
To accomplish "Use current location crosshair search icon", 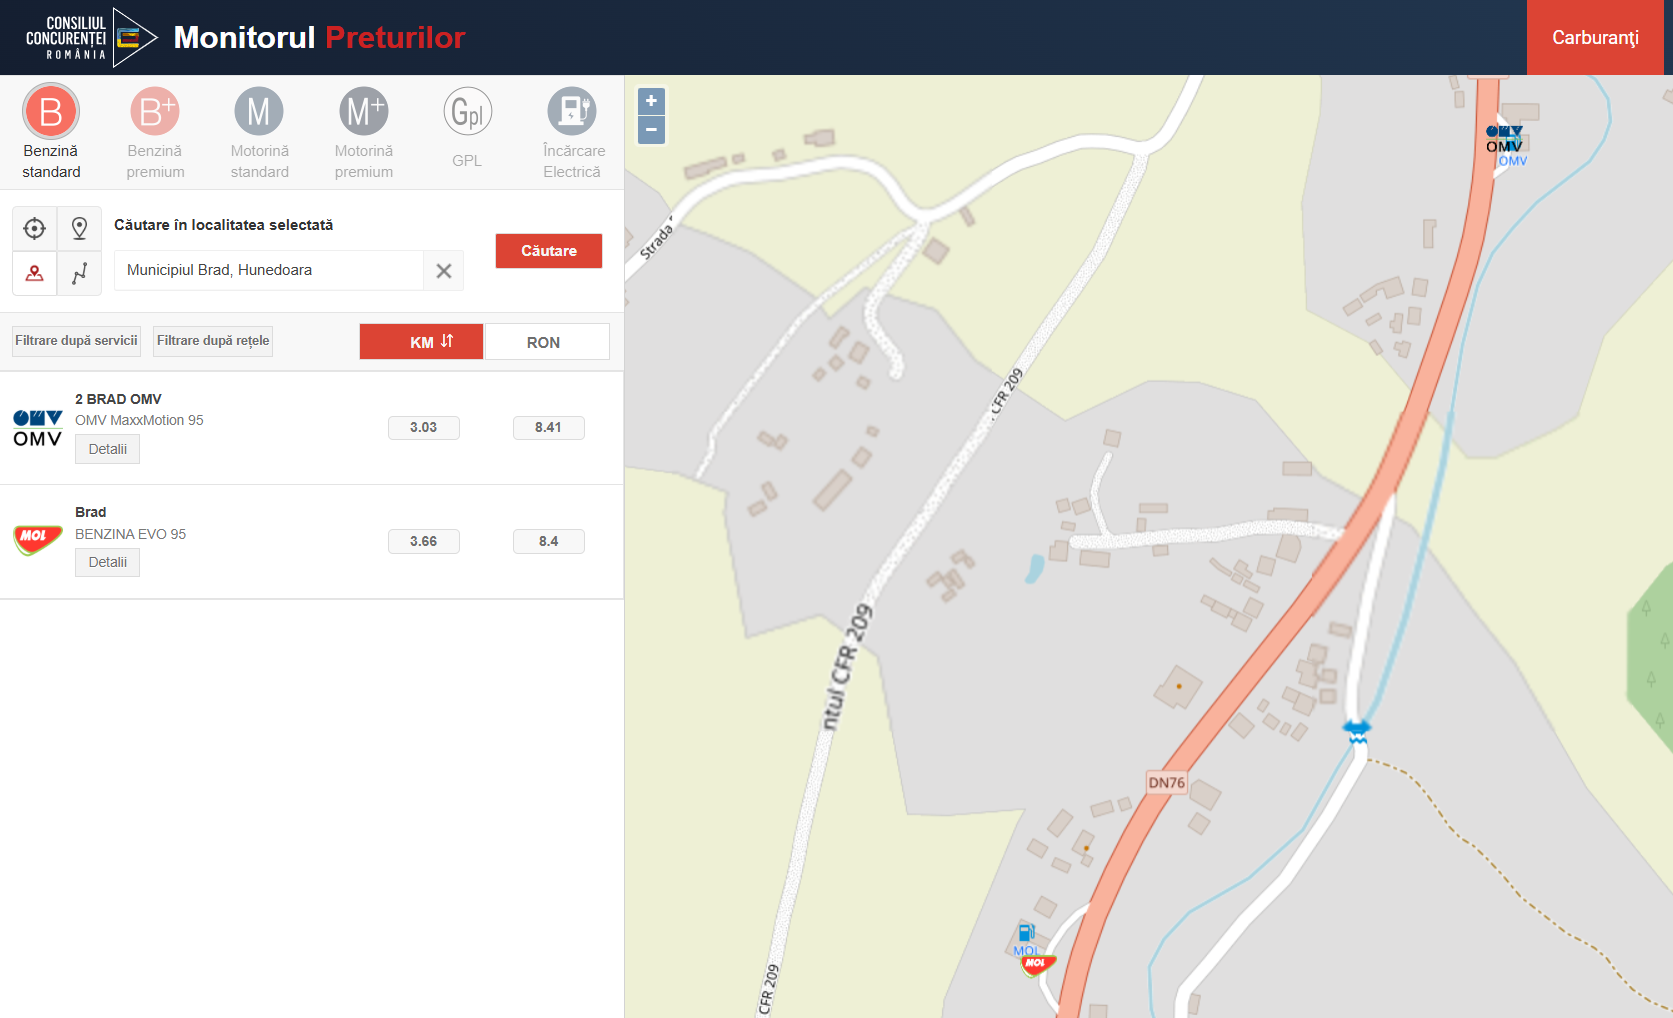I will (35, 229).
